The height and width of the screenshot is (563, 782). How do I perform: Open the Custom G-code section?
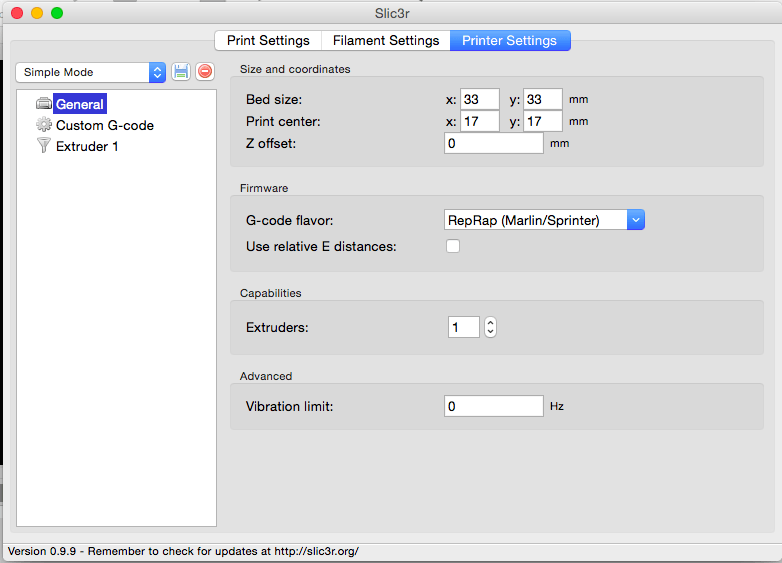[x=105, y=125]
